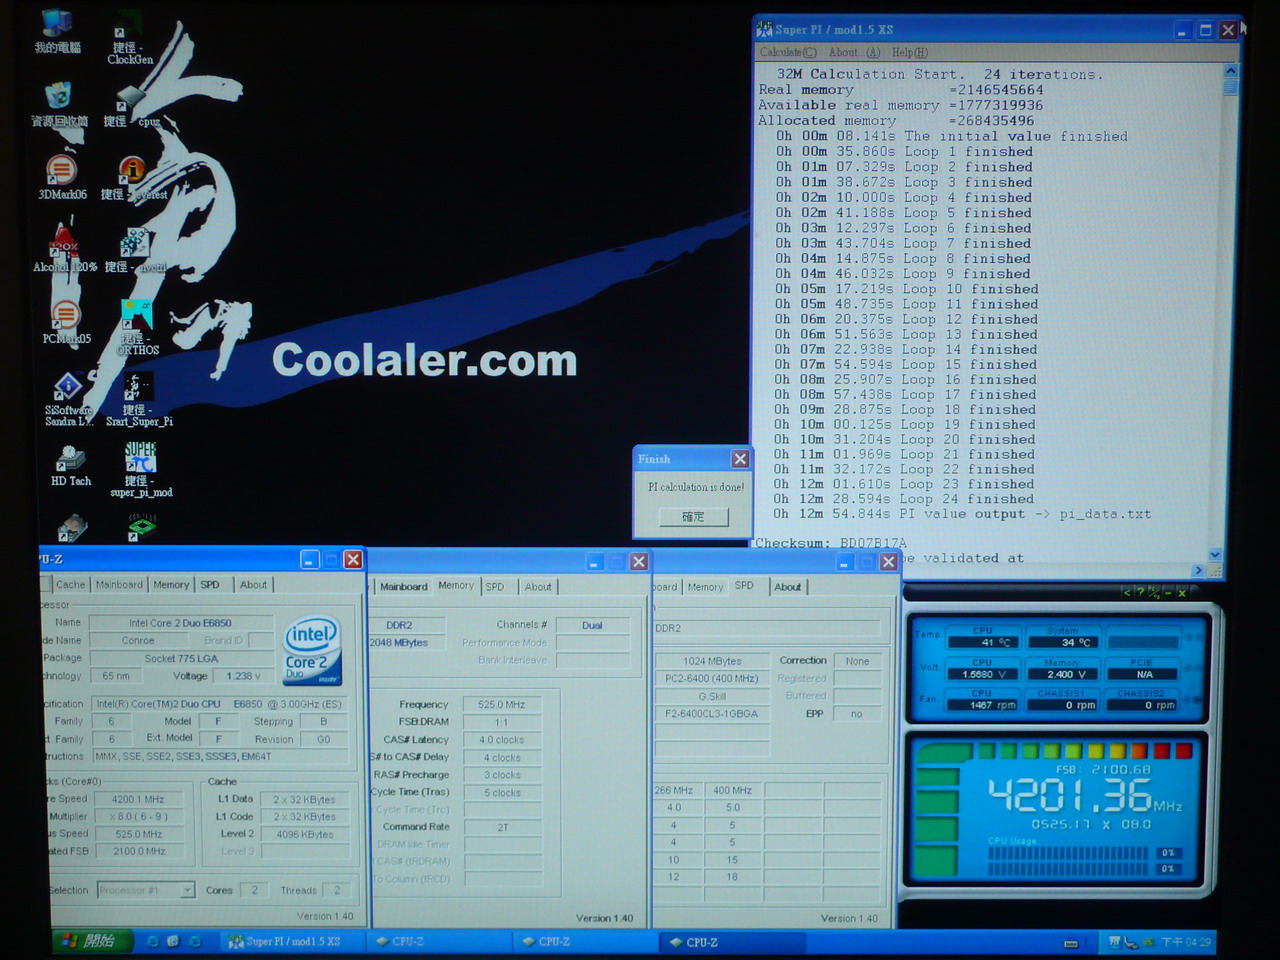The width and height of the screenshot is (1280, 960).
Task: Open the Calculate menu in Super PI
Action: pyautogui.click(x=787, y=52)
